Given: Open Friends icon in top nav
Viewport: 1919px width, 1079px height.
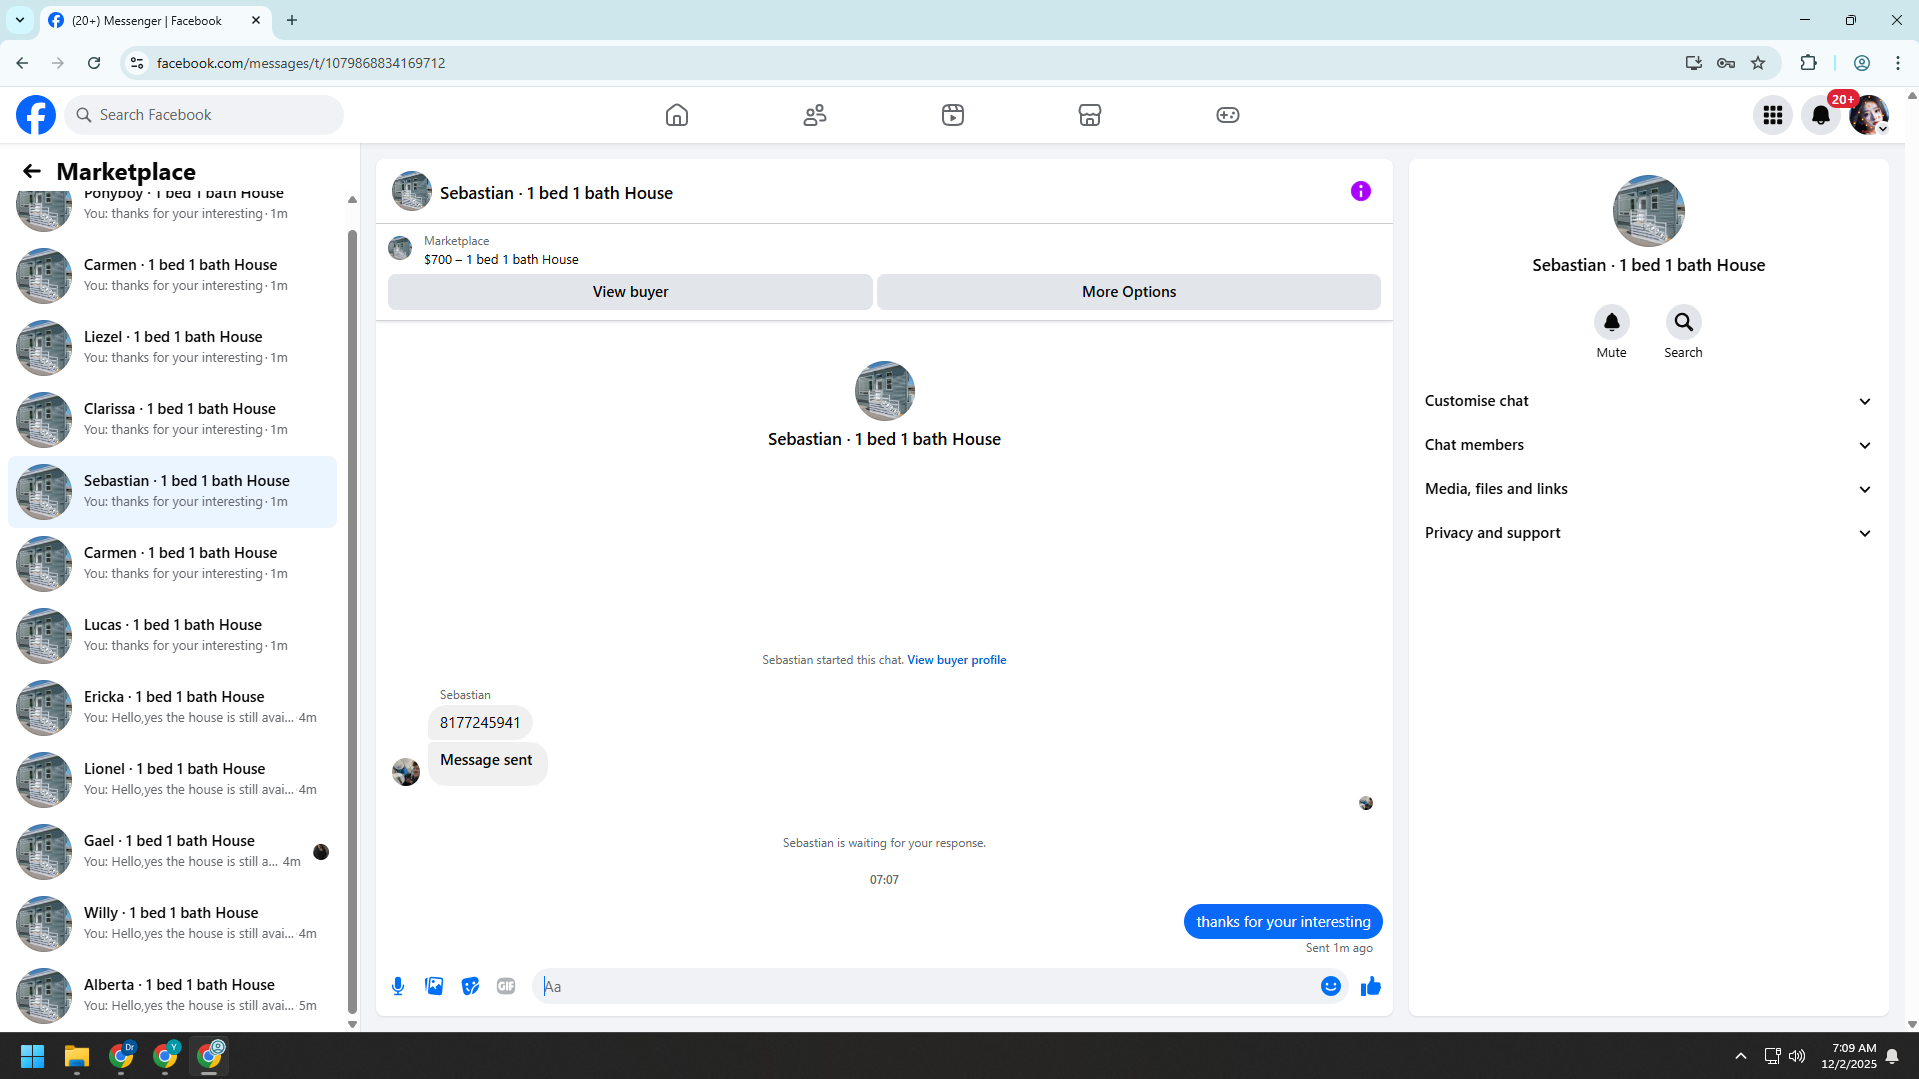Looking at the screenshot, I should pyautogui.click(x=815, y=115).
